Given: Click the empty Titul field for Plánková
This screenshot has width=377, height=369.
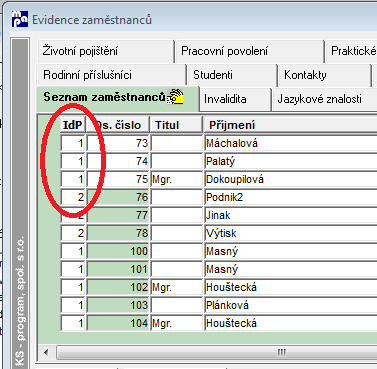Looking at the screenshot, I should pos(176,305).
